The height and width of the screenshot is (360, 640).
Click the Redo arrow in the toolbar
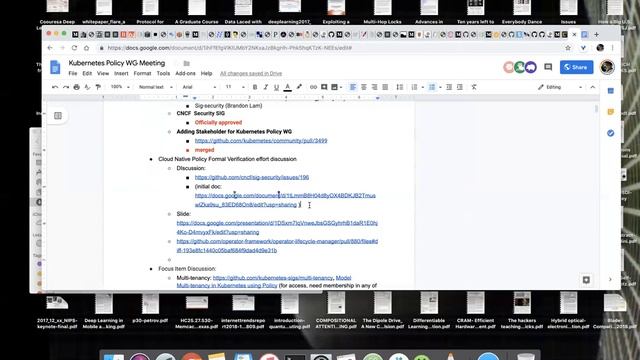coord(66,87)
